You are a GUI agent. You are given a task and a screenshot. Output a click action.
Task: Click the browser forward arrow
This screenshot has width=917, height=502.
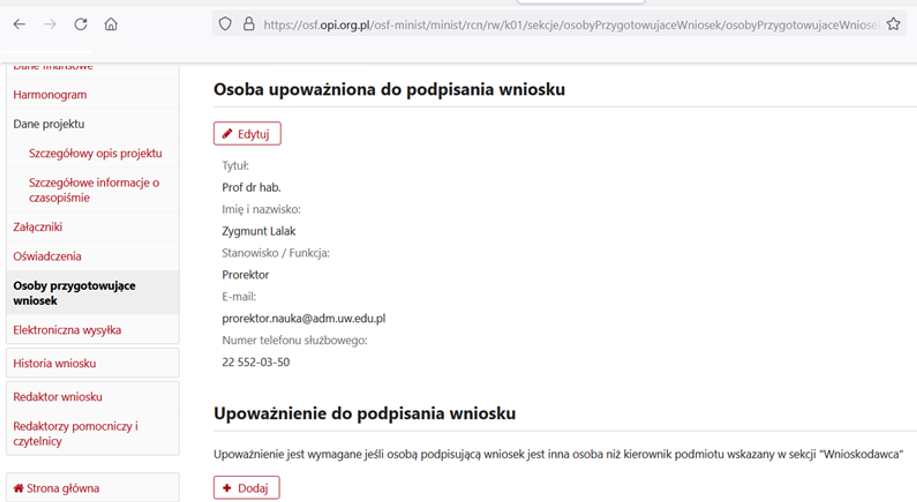[50, 24]
